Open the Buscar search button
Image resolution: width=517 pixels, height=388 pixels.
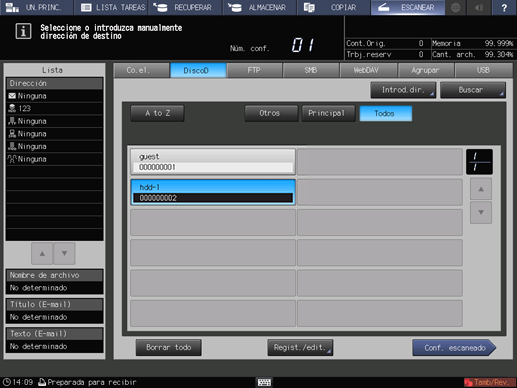tap(473, 90)
